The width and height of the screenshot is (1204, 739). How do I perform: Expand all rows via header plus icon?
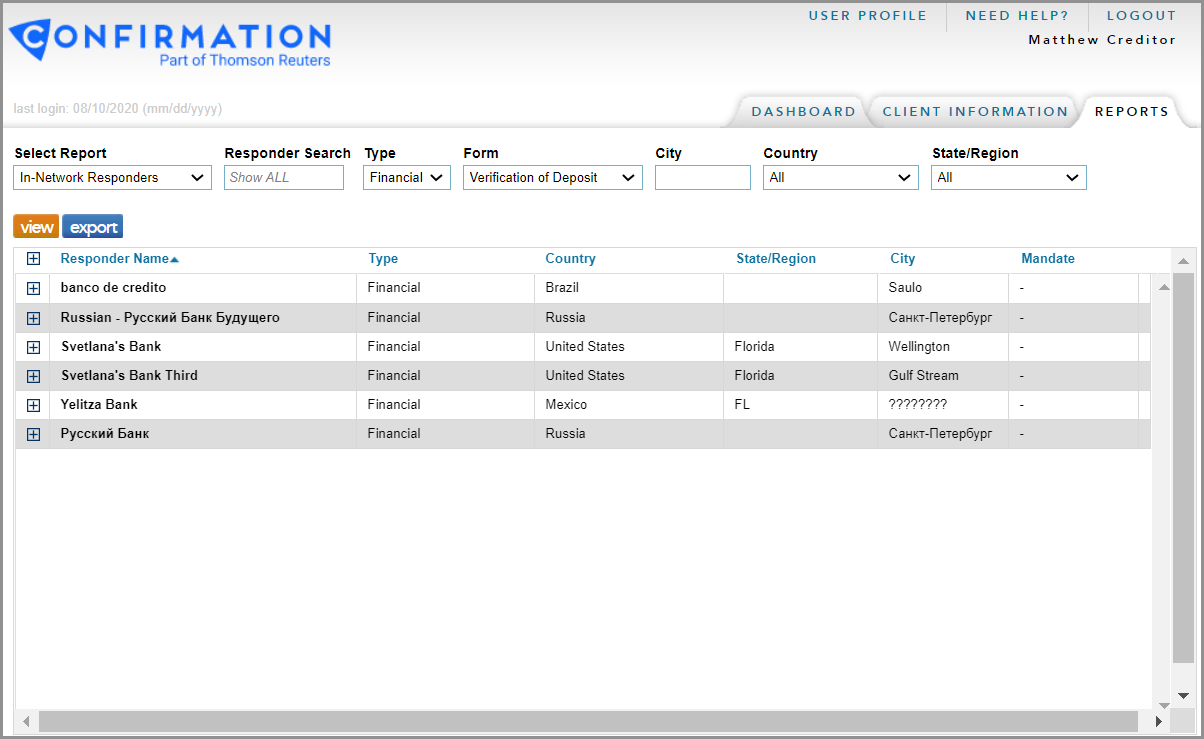(33, 259)
